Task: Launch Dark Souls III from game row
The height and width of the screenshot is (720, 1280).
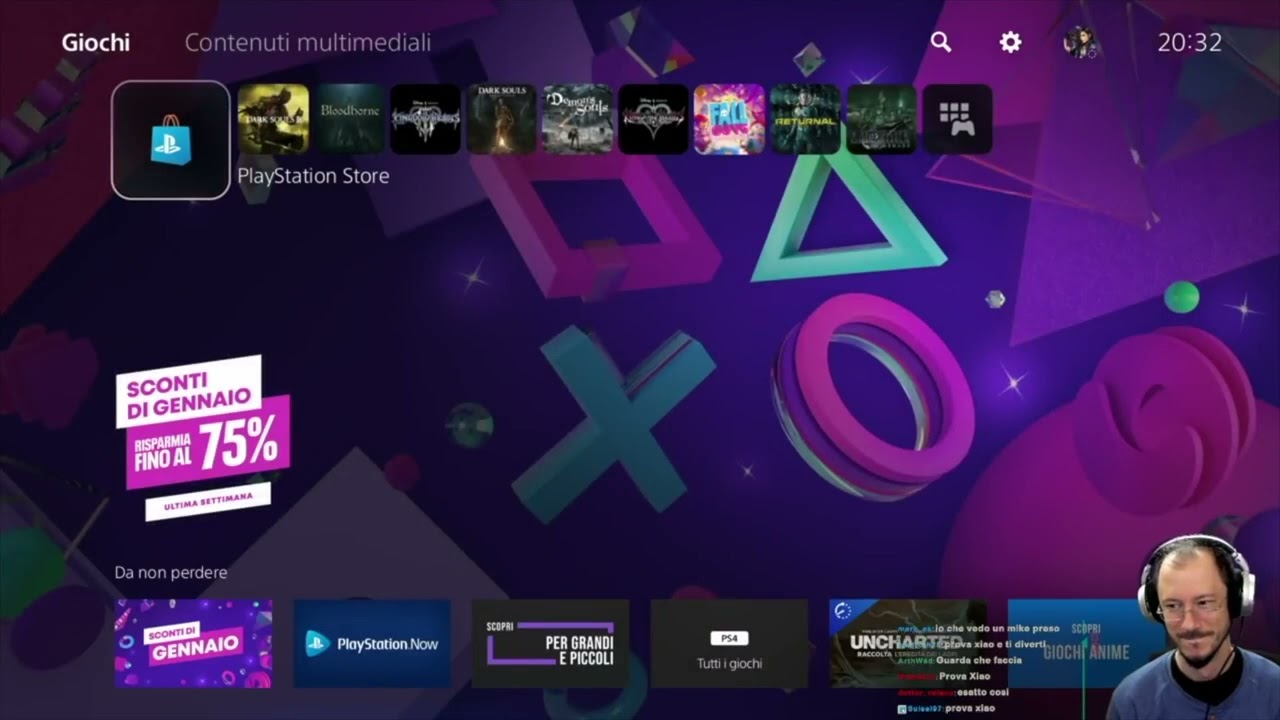Action: pyautogui.click(x=273, y=119)
